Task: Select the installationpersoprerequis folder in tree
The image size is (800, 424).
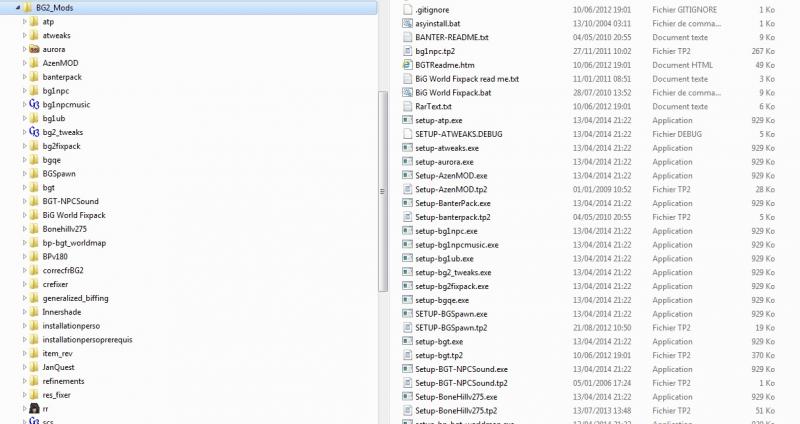Action: [87, 339]
